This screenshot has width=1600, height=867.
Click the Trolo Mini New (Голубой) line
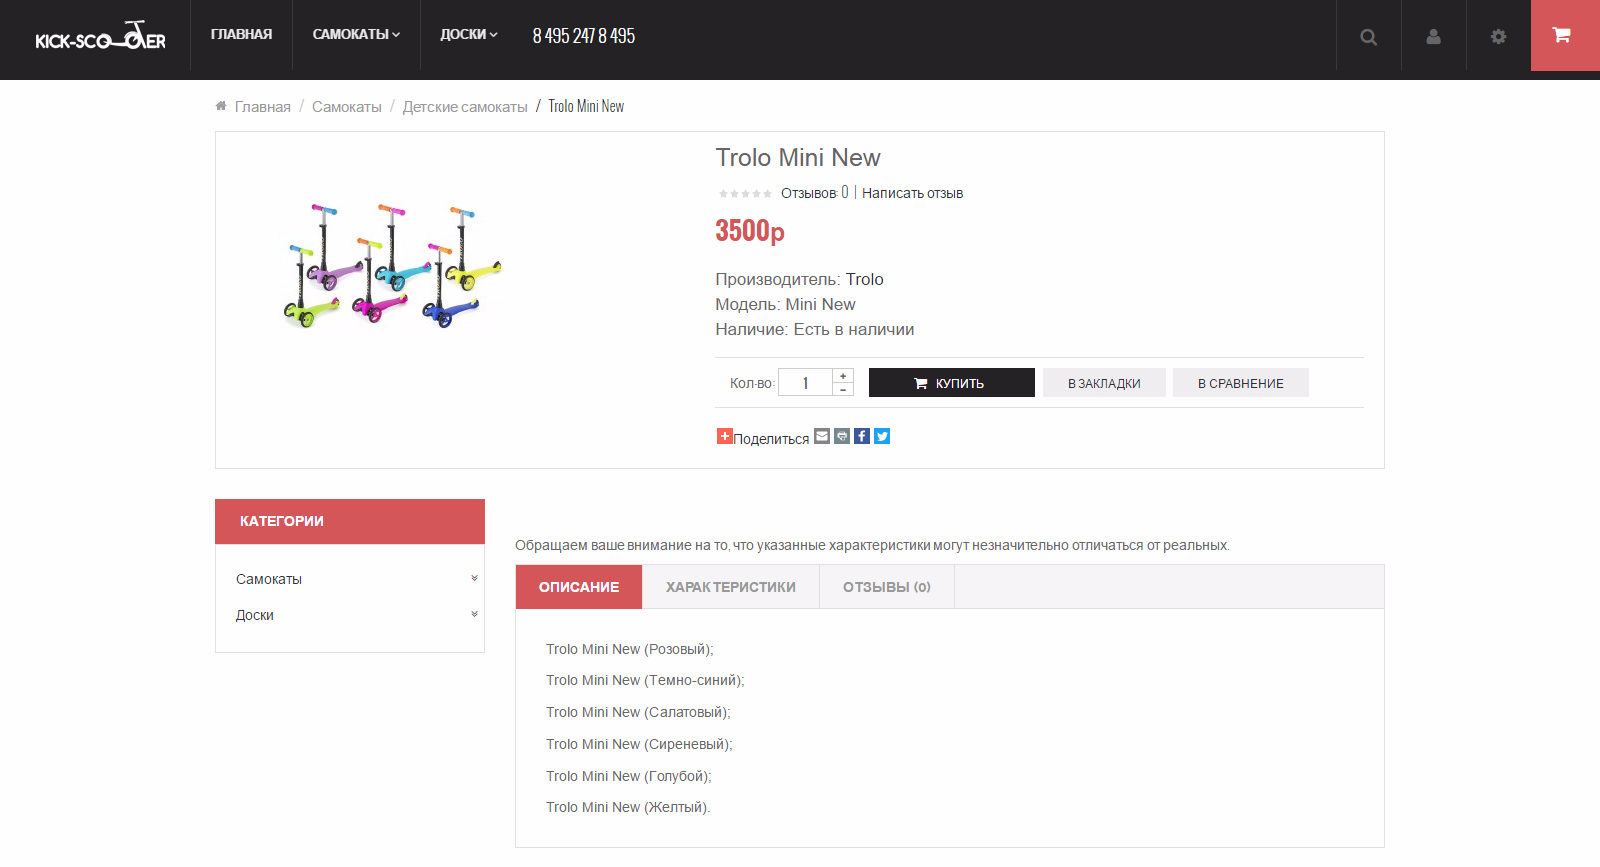tap(629, 776)
